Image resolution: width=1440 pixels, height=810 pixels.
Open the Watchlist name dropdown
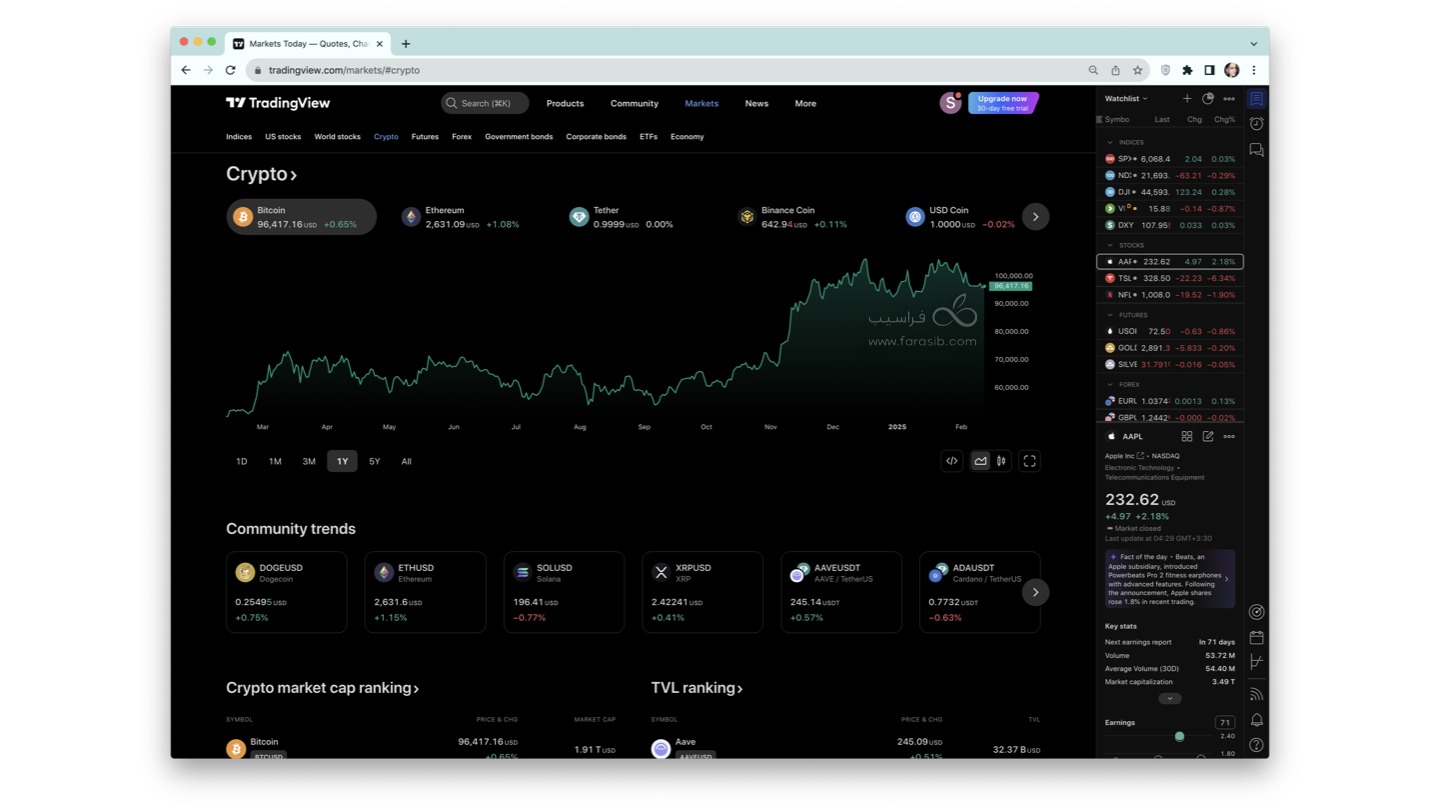(1126, 99)
